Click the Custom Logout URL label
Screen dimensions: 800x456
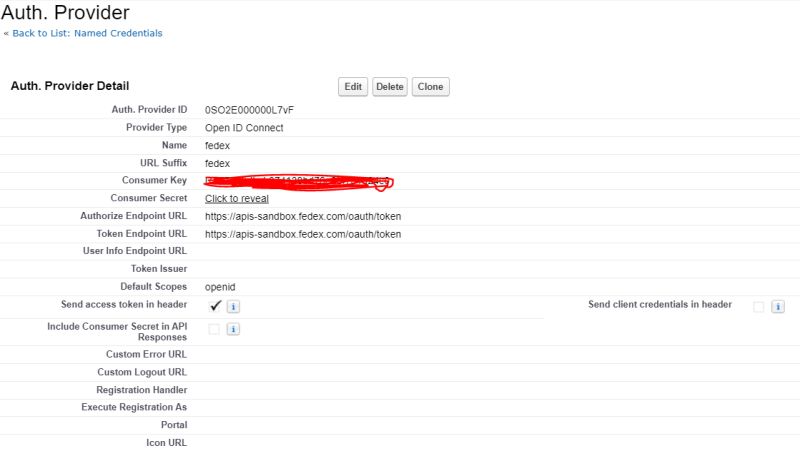(x=142, y=372)
